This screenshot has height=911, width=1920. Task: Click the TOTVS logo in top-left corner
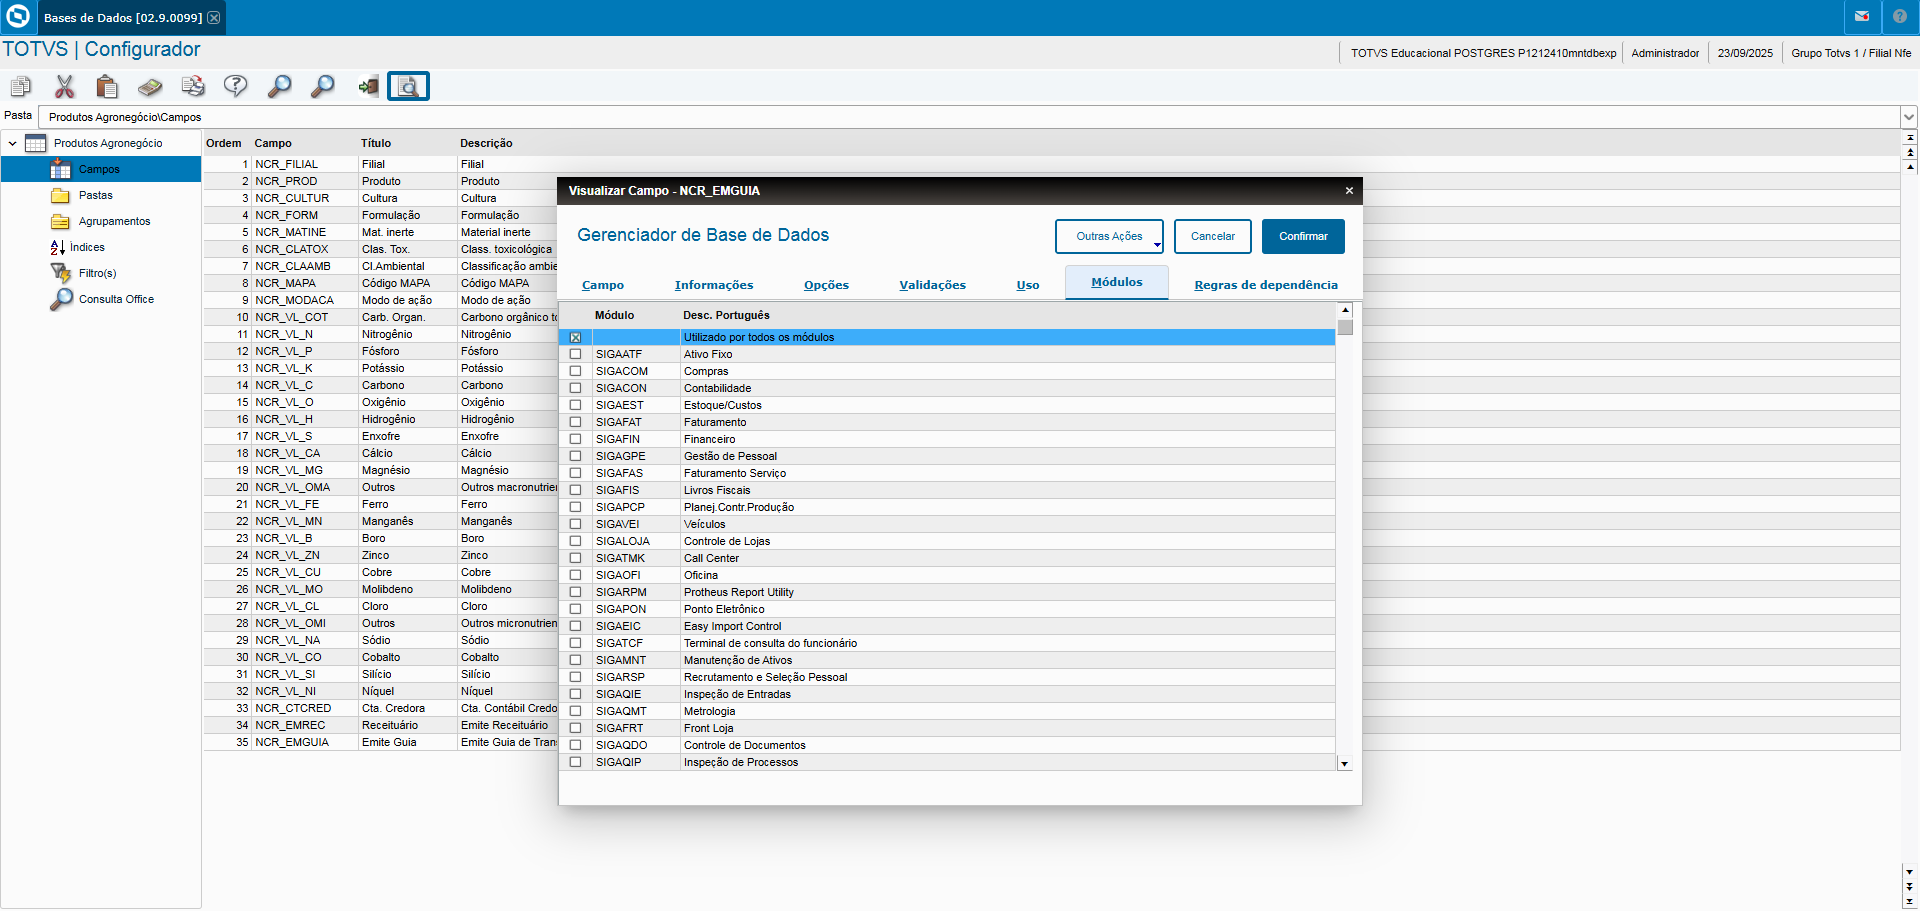[18, 17]
